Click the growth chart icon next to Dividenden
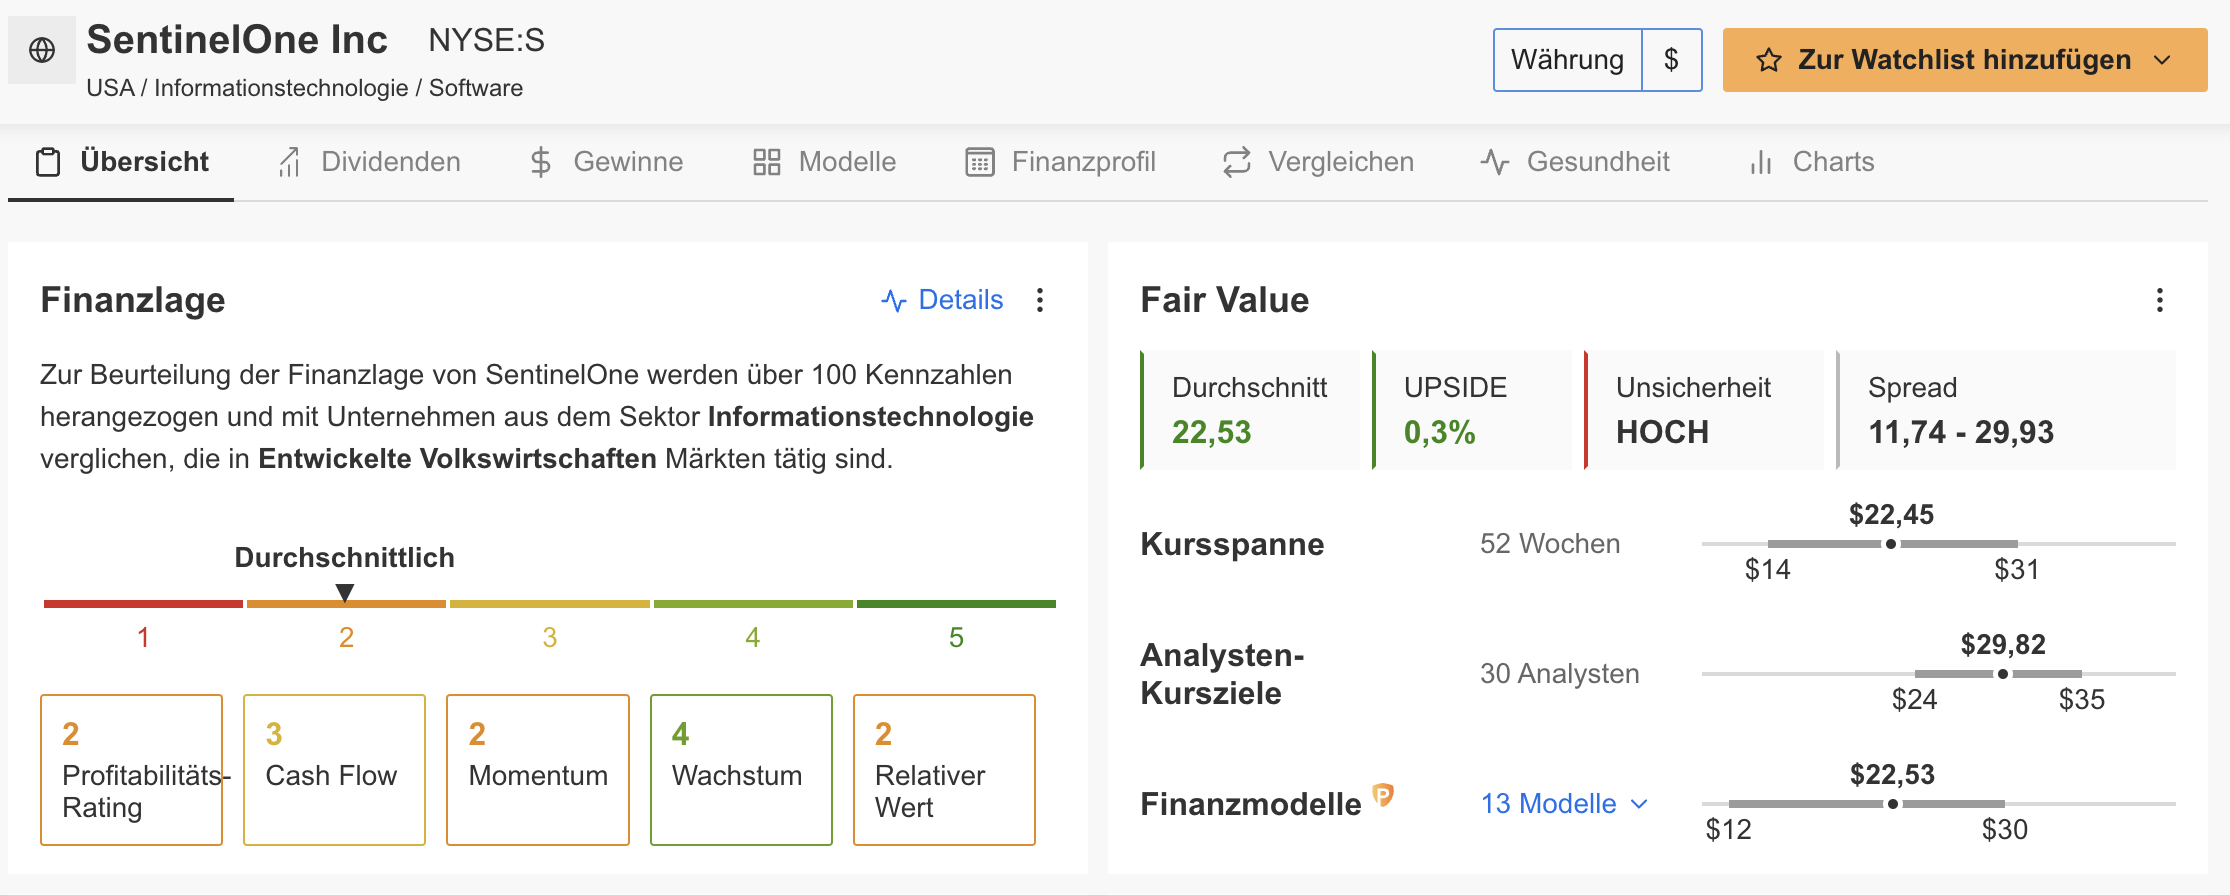Viewport: 2230px width, 895px height. tap(289, 162)
